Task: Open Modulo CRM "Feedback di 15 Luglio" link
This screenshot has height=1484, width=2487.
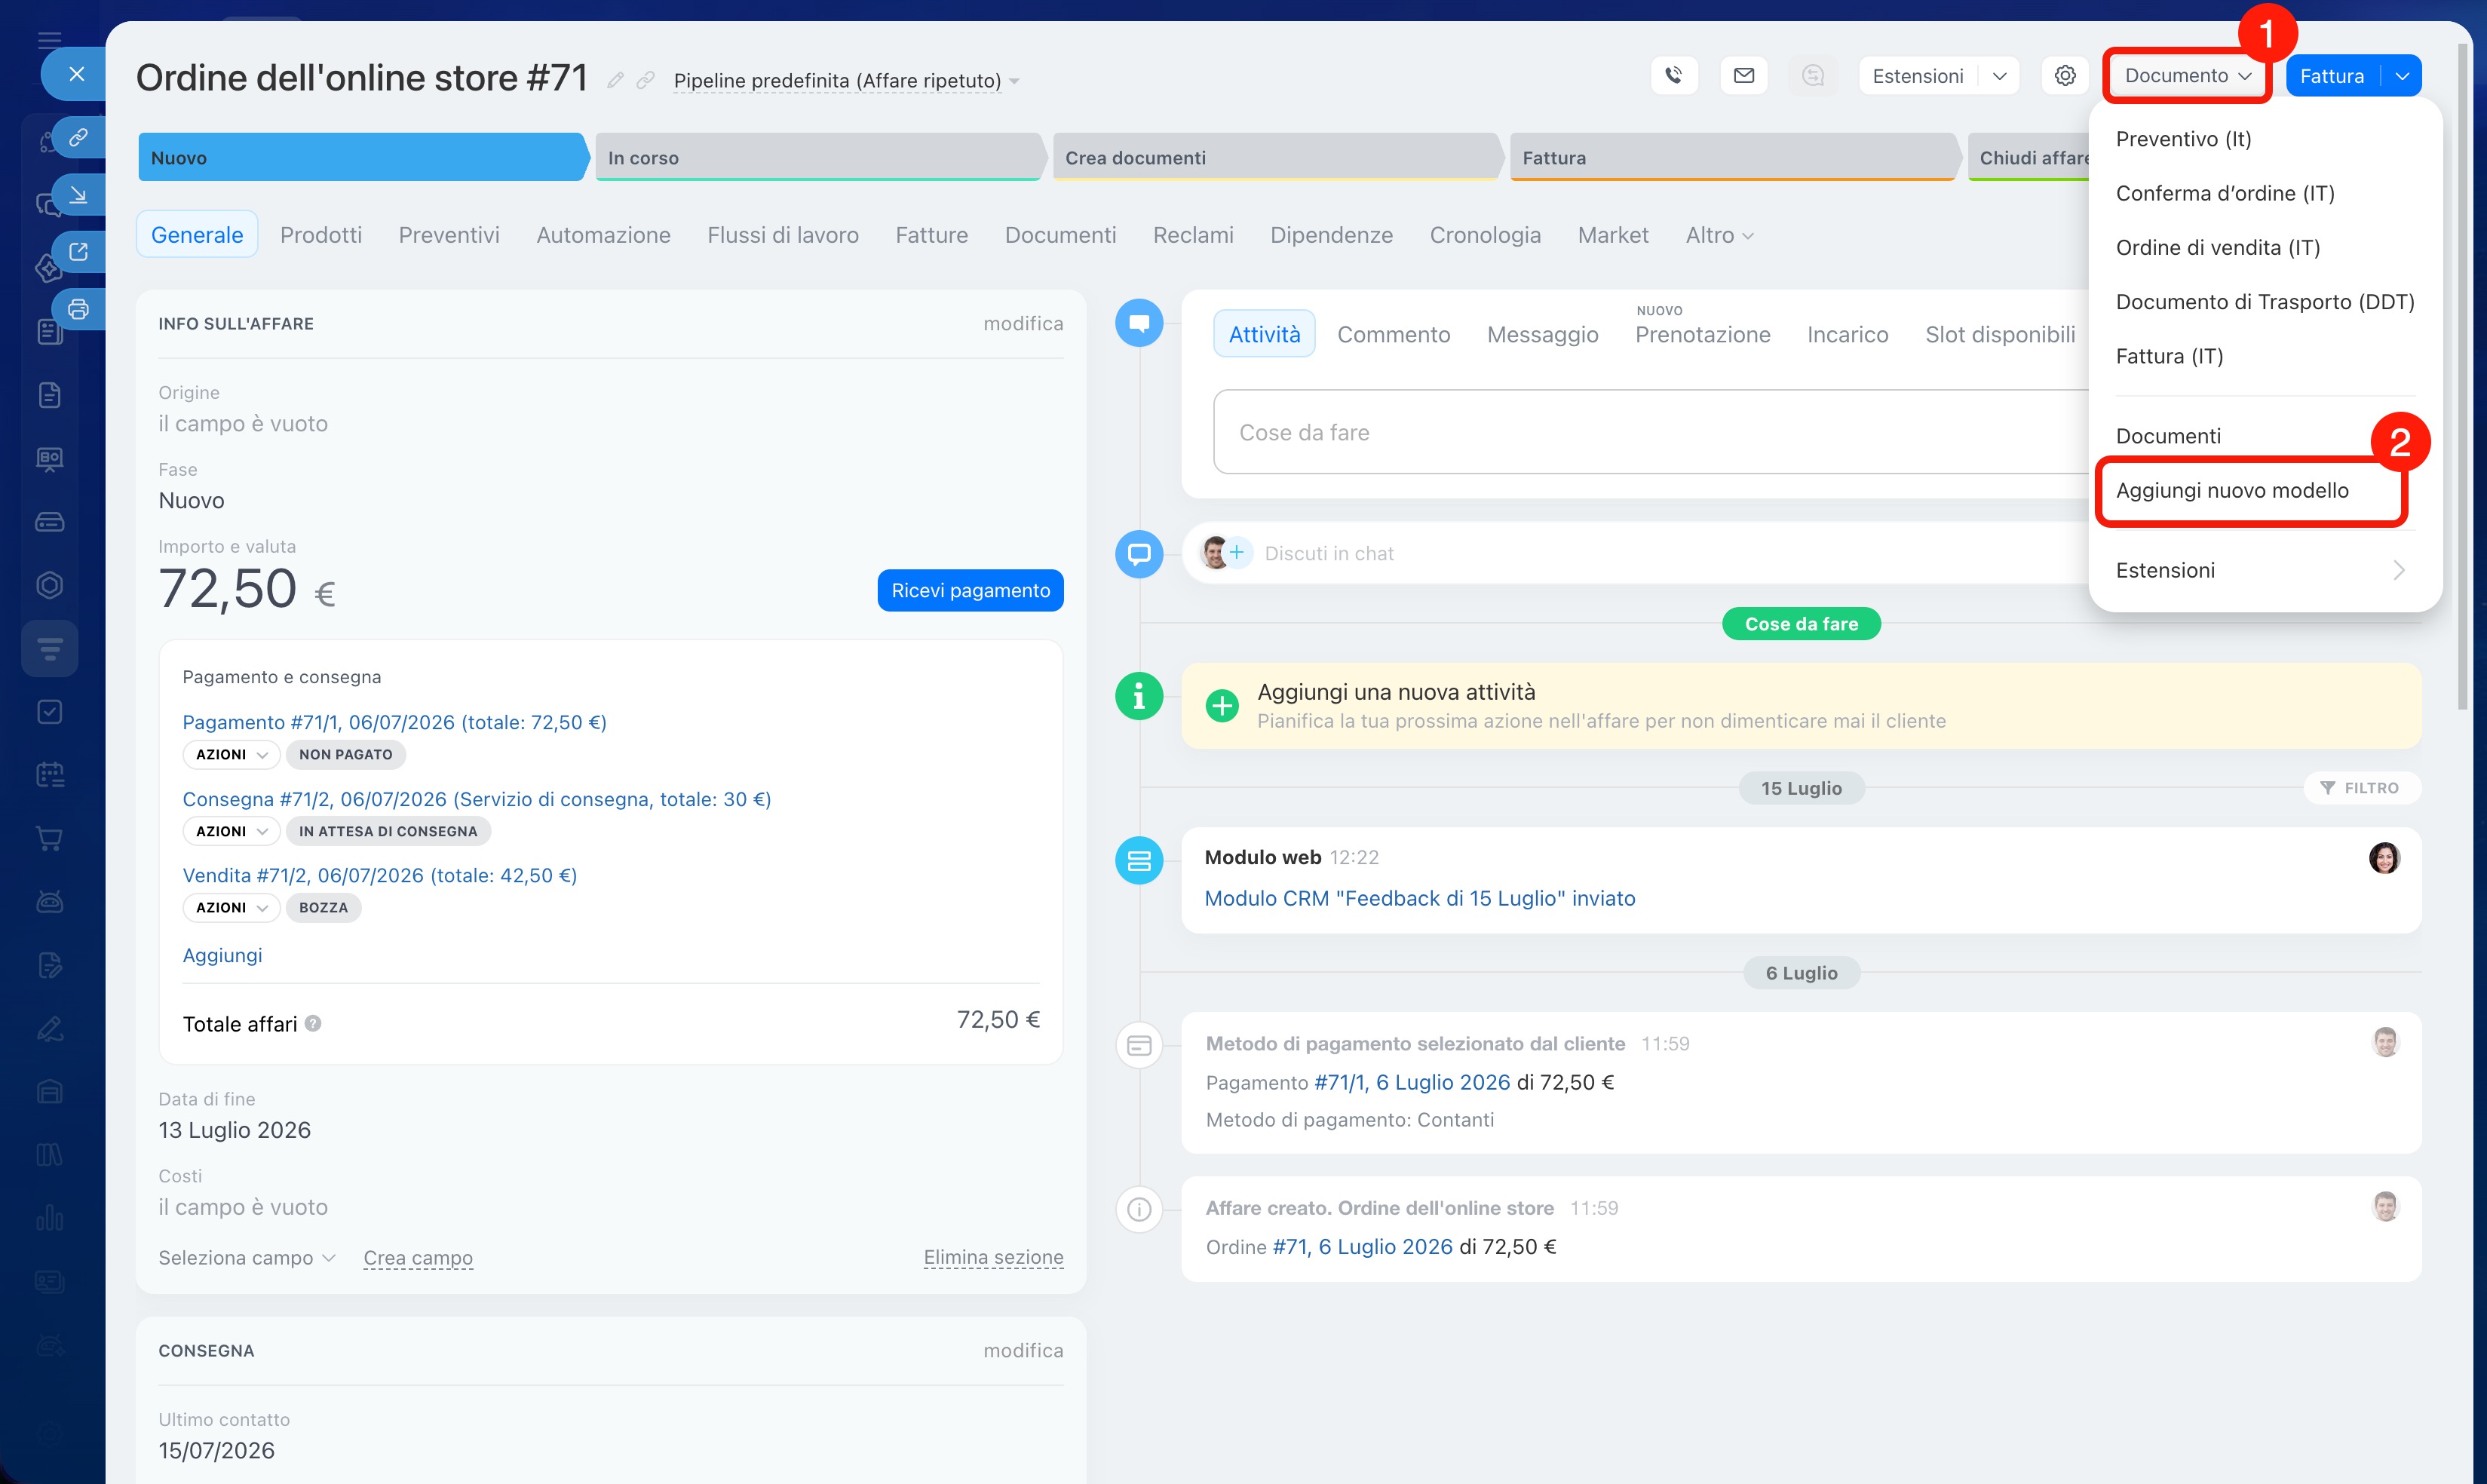Action: [1419, 898]
